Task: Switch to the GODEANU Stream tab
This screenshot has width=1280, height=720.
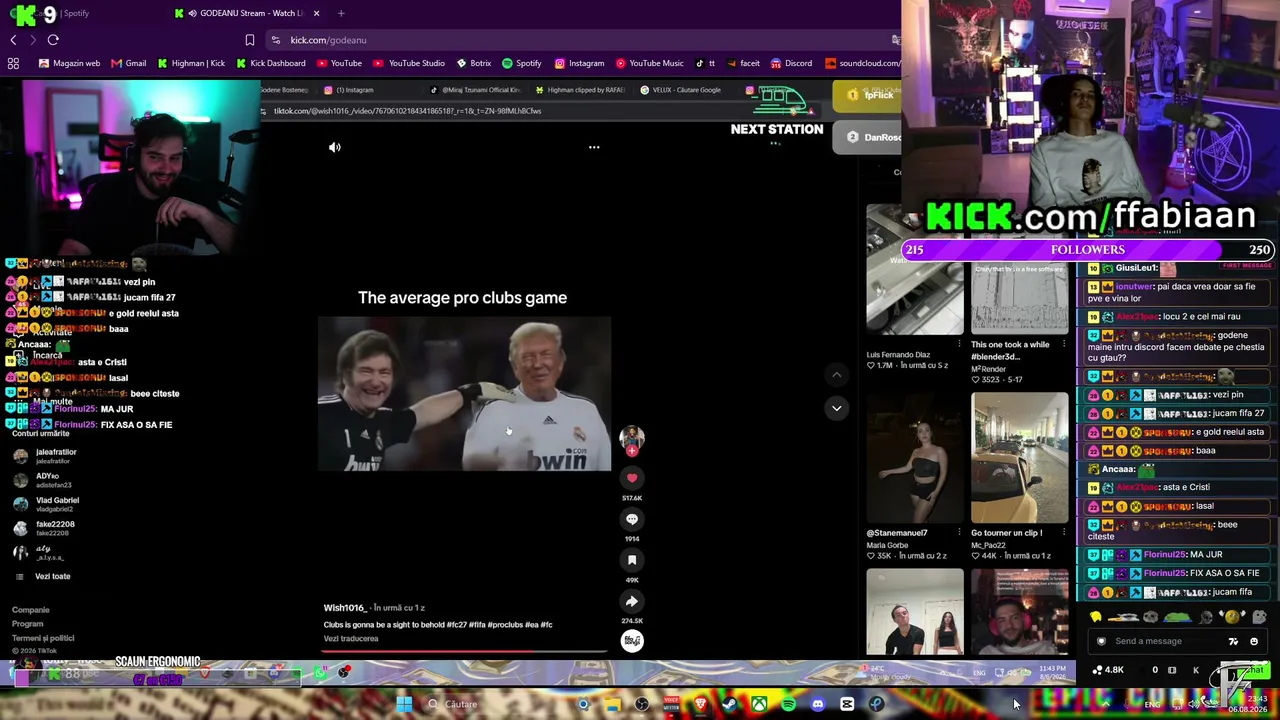Action: tap(247, 13)
